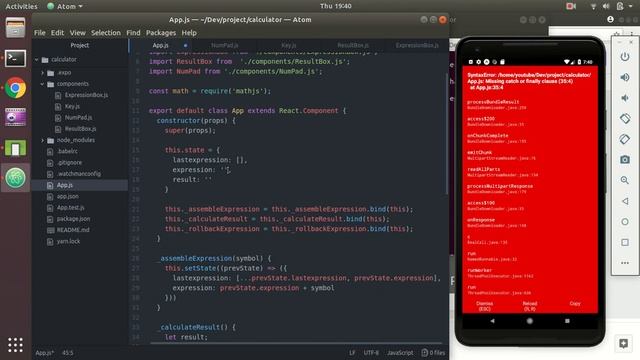Click the editor's horizontal scrollbar

(x=296, y=343)
